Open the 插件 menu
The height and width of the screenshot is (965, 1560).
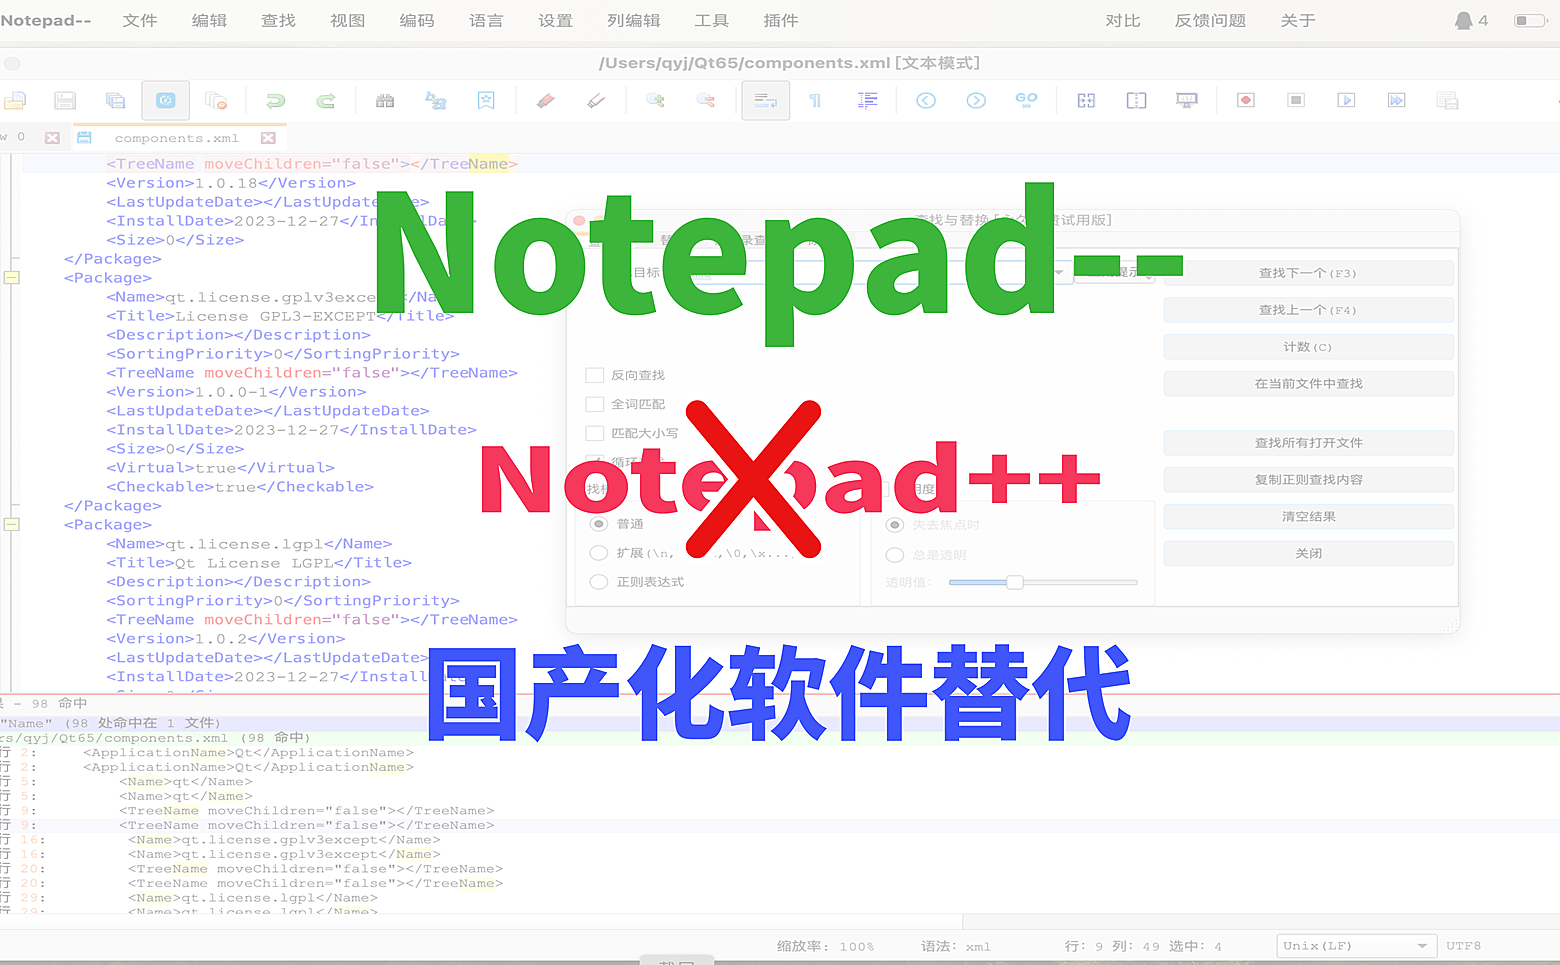coord(780,20)
